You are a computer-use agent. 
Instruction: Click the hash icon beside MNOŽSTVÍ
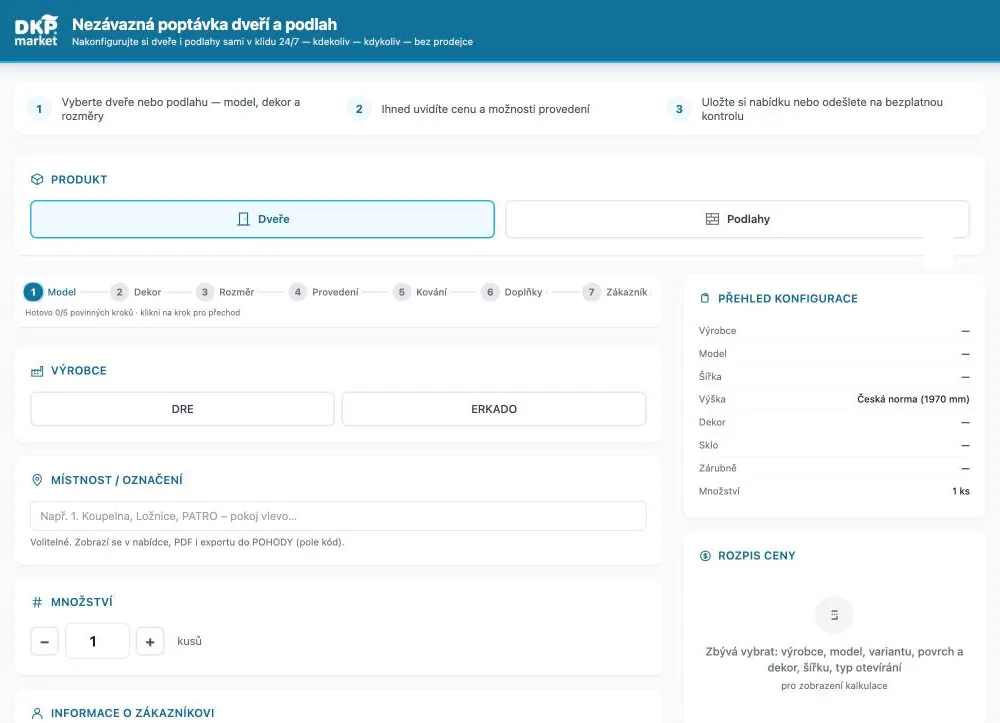tap(37, 602)
